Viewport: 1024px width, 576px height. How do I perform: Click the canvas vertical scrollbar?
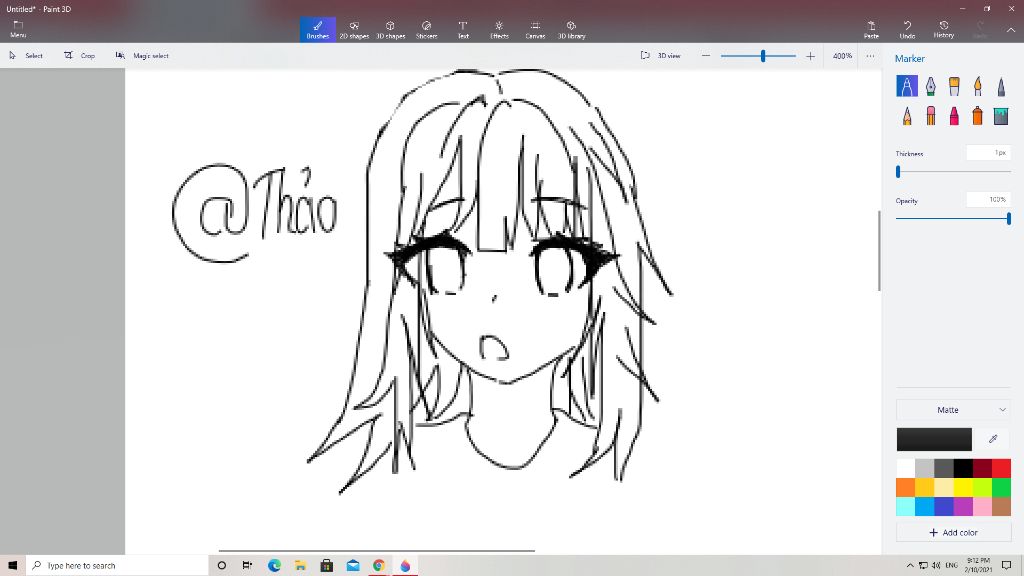tap(879, 251)
